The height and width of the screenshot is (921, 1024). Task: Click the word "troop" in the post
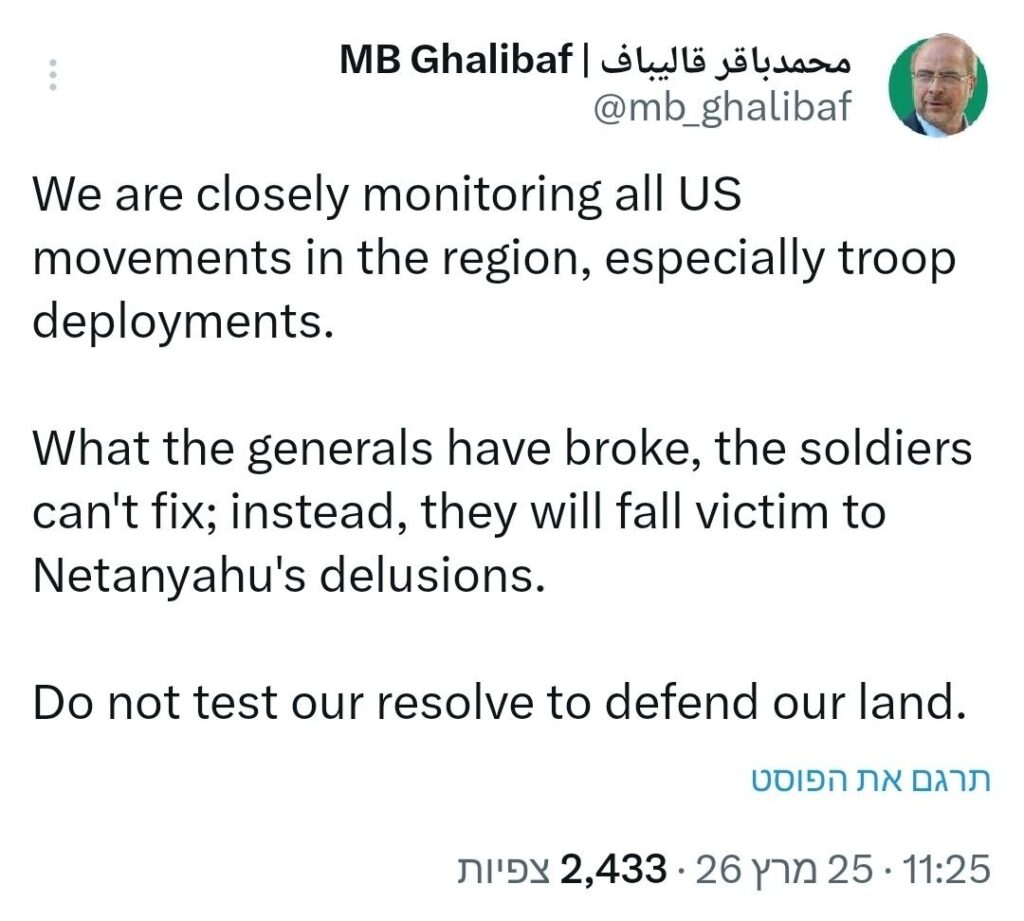click(893, 260)
